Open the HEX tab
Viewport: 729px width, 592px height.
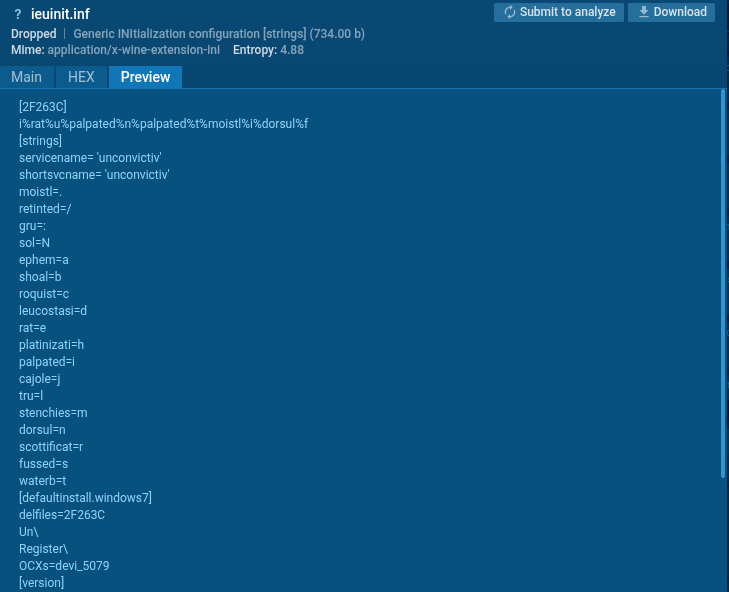pos(81,77)
